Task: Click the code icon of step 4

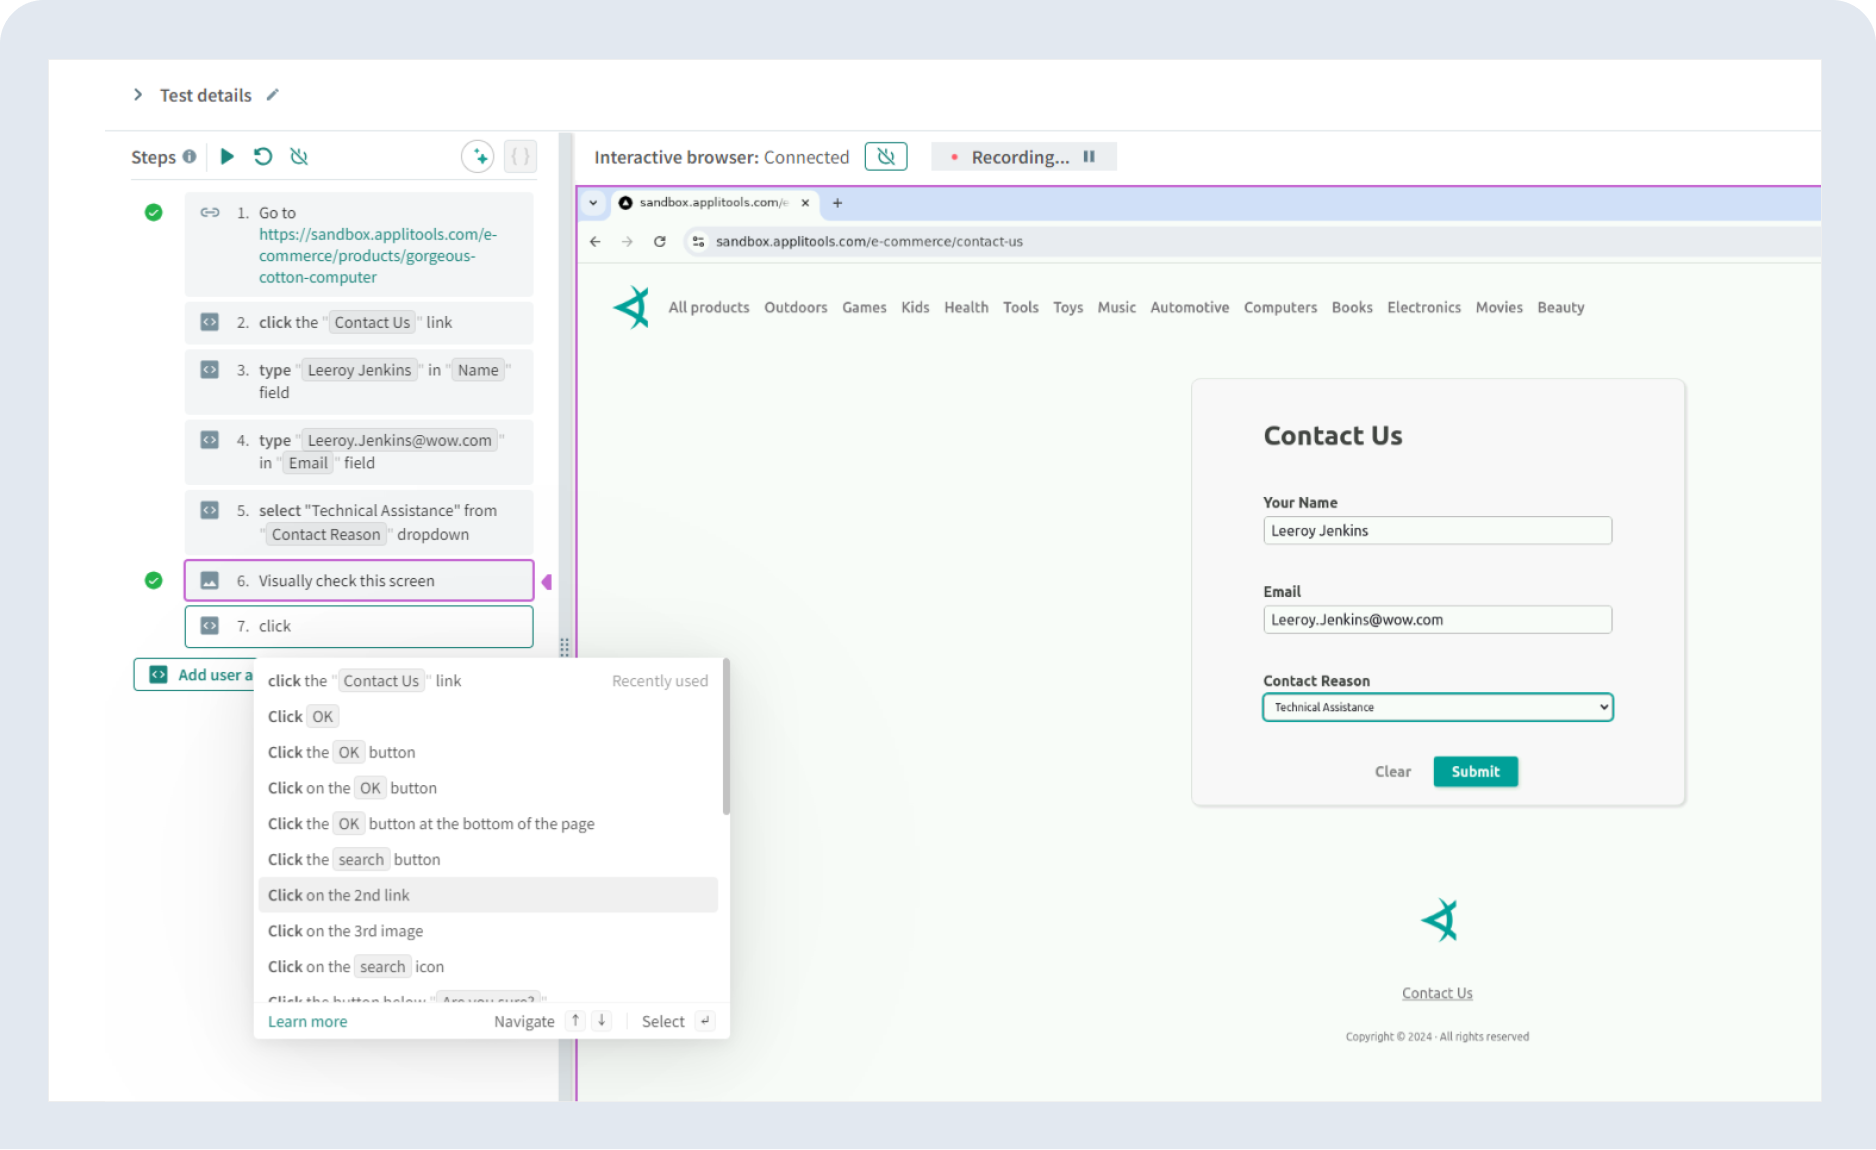Action: (210, 440)
